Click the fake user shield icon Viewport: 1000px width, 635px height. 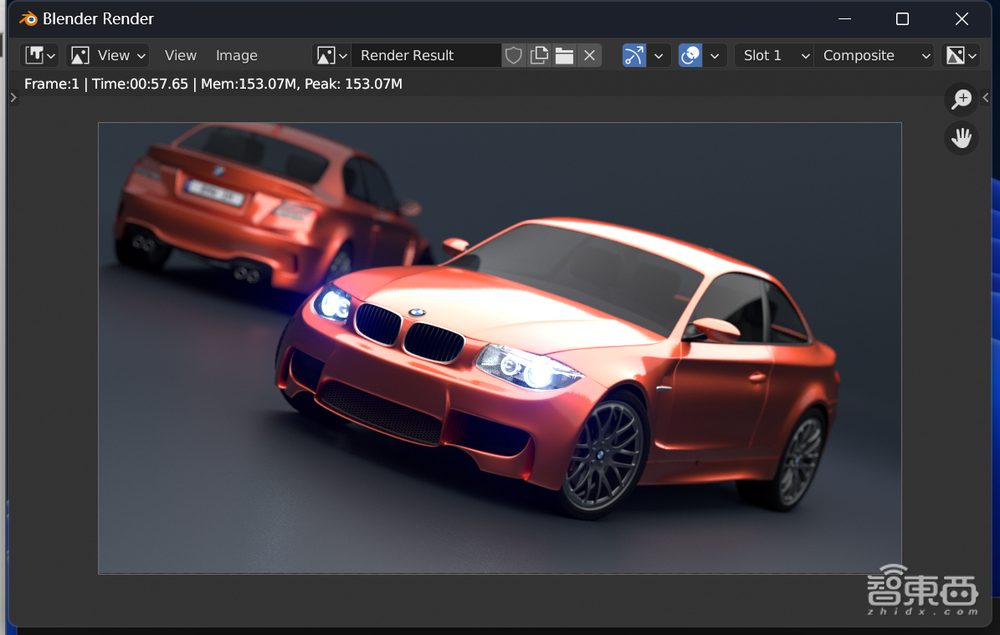click(513, 56)
